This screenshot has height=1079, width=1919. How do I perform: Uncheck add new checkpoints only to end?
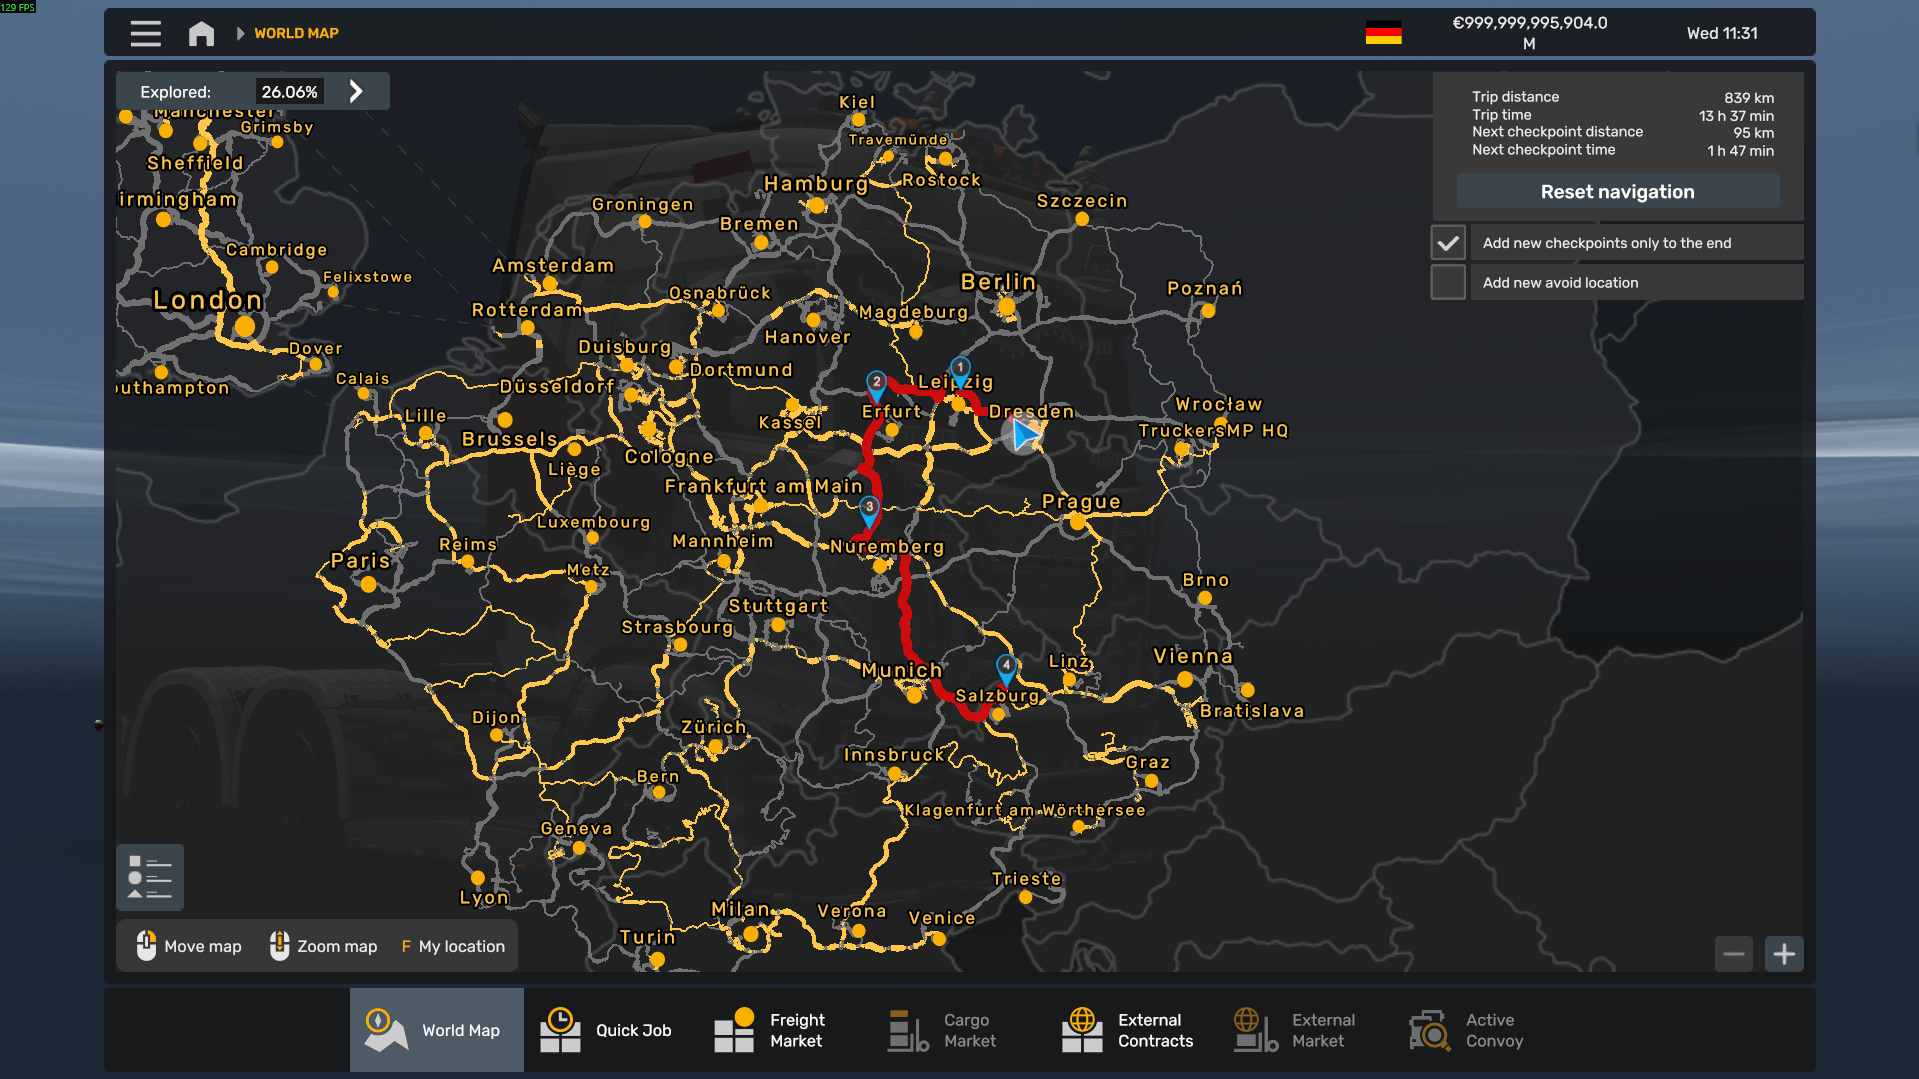point(1448,243)
